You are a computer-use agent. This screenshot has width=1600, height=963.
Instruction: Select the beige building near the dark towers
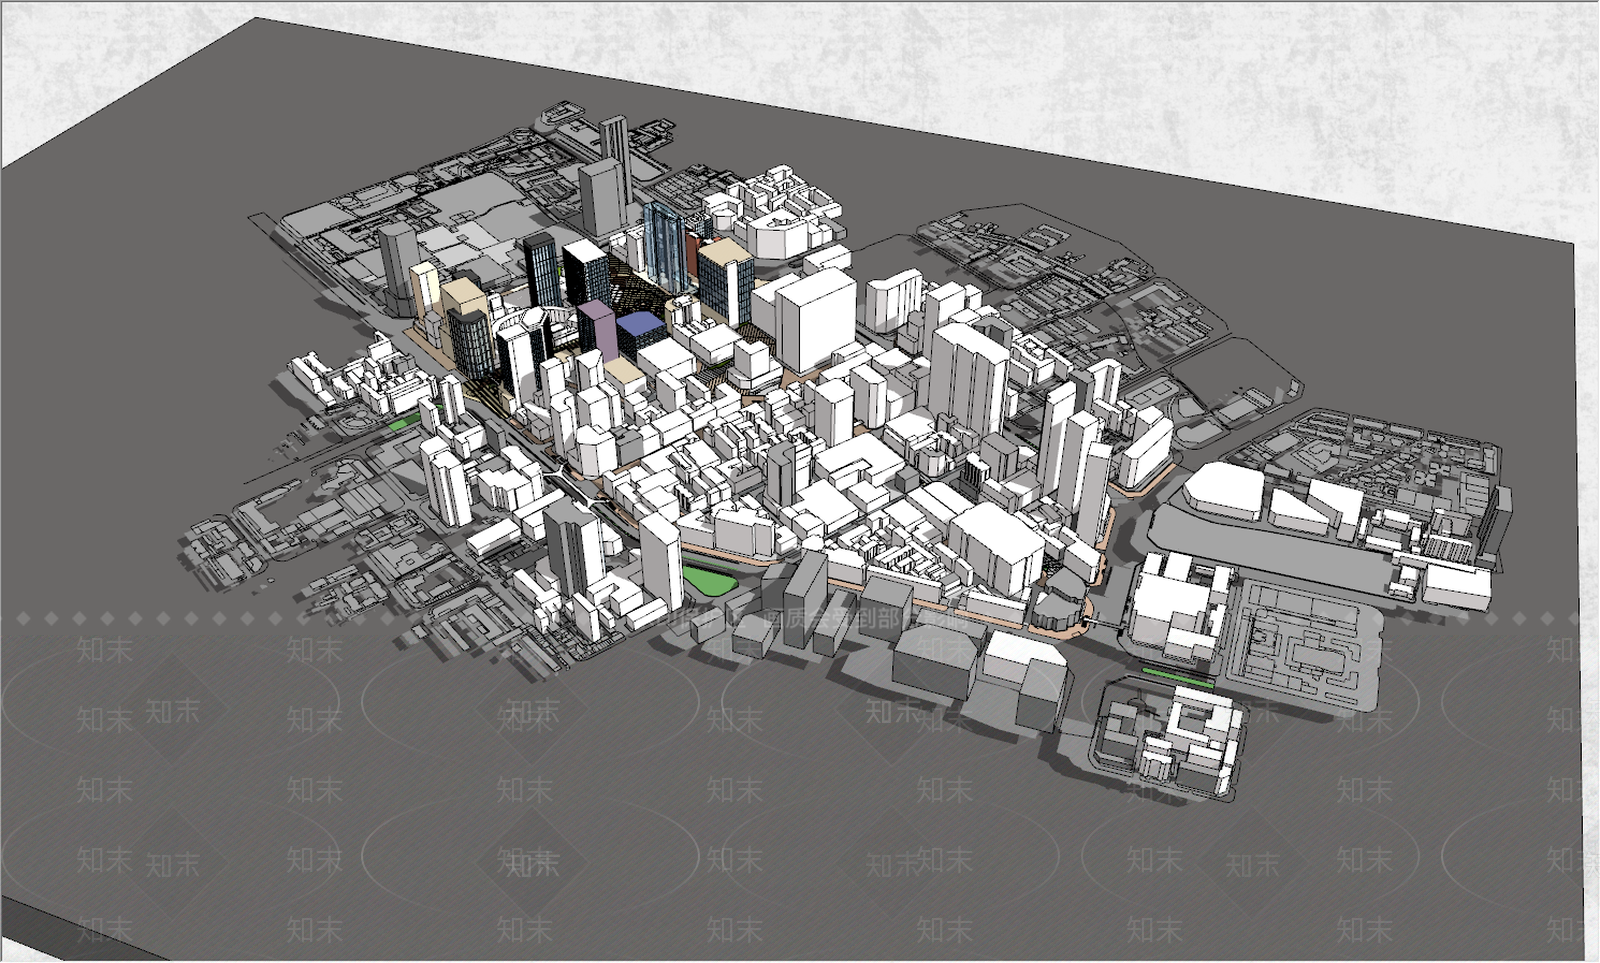click(x=464, y=300)
